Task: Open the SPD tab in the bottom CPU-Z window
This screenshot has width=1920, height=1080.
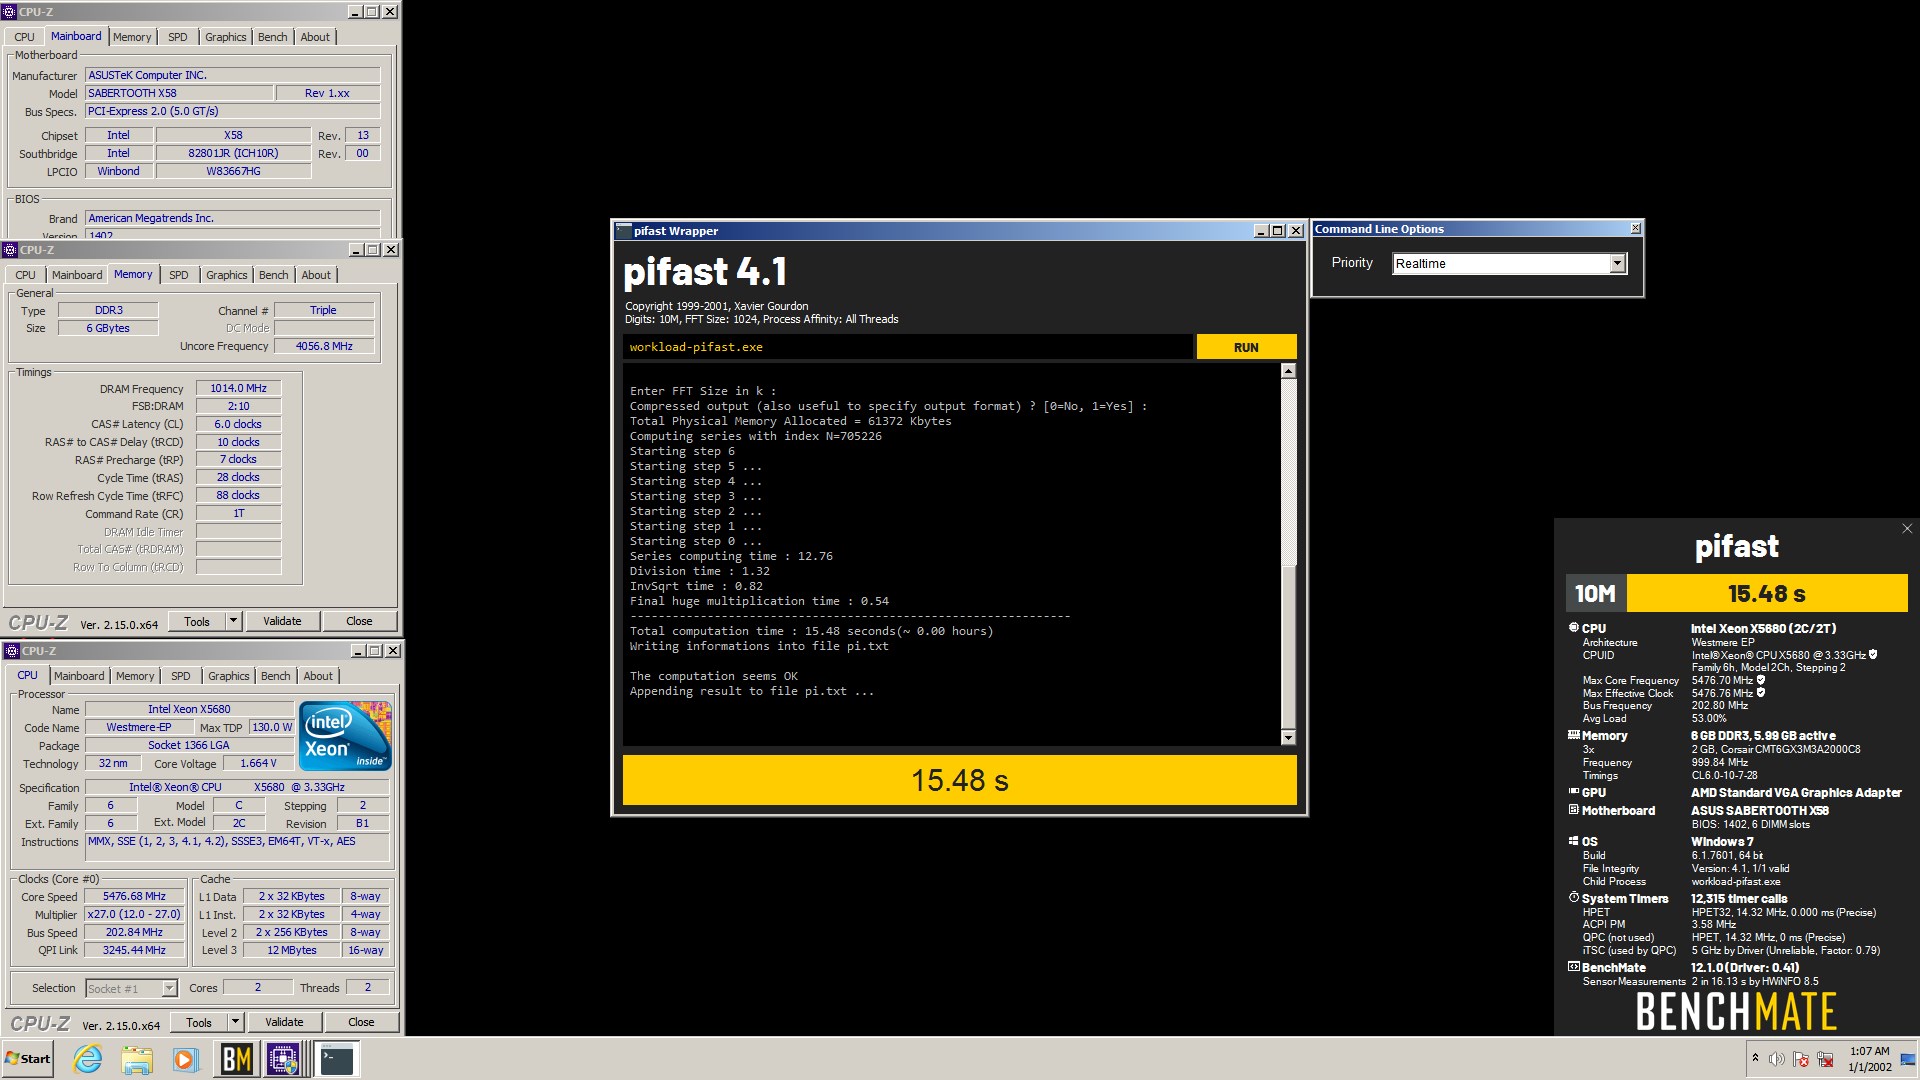Action: (x=181, y=676)
